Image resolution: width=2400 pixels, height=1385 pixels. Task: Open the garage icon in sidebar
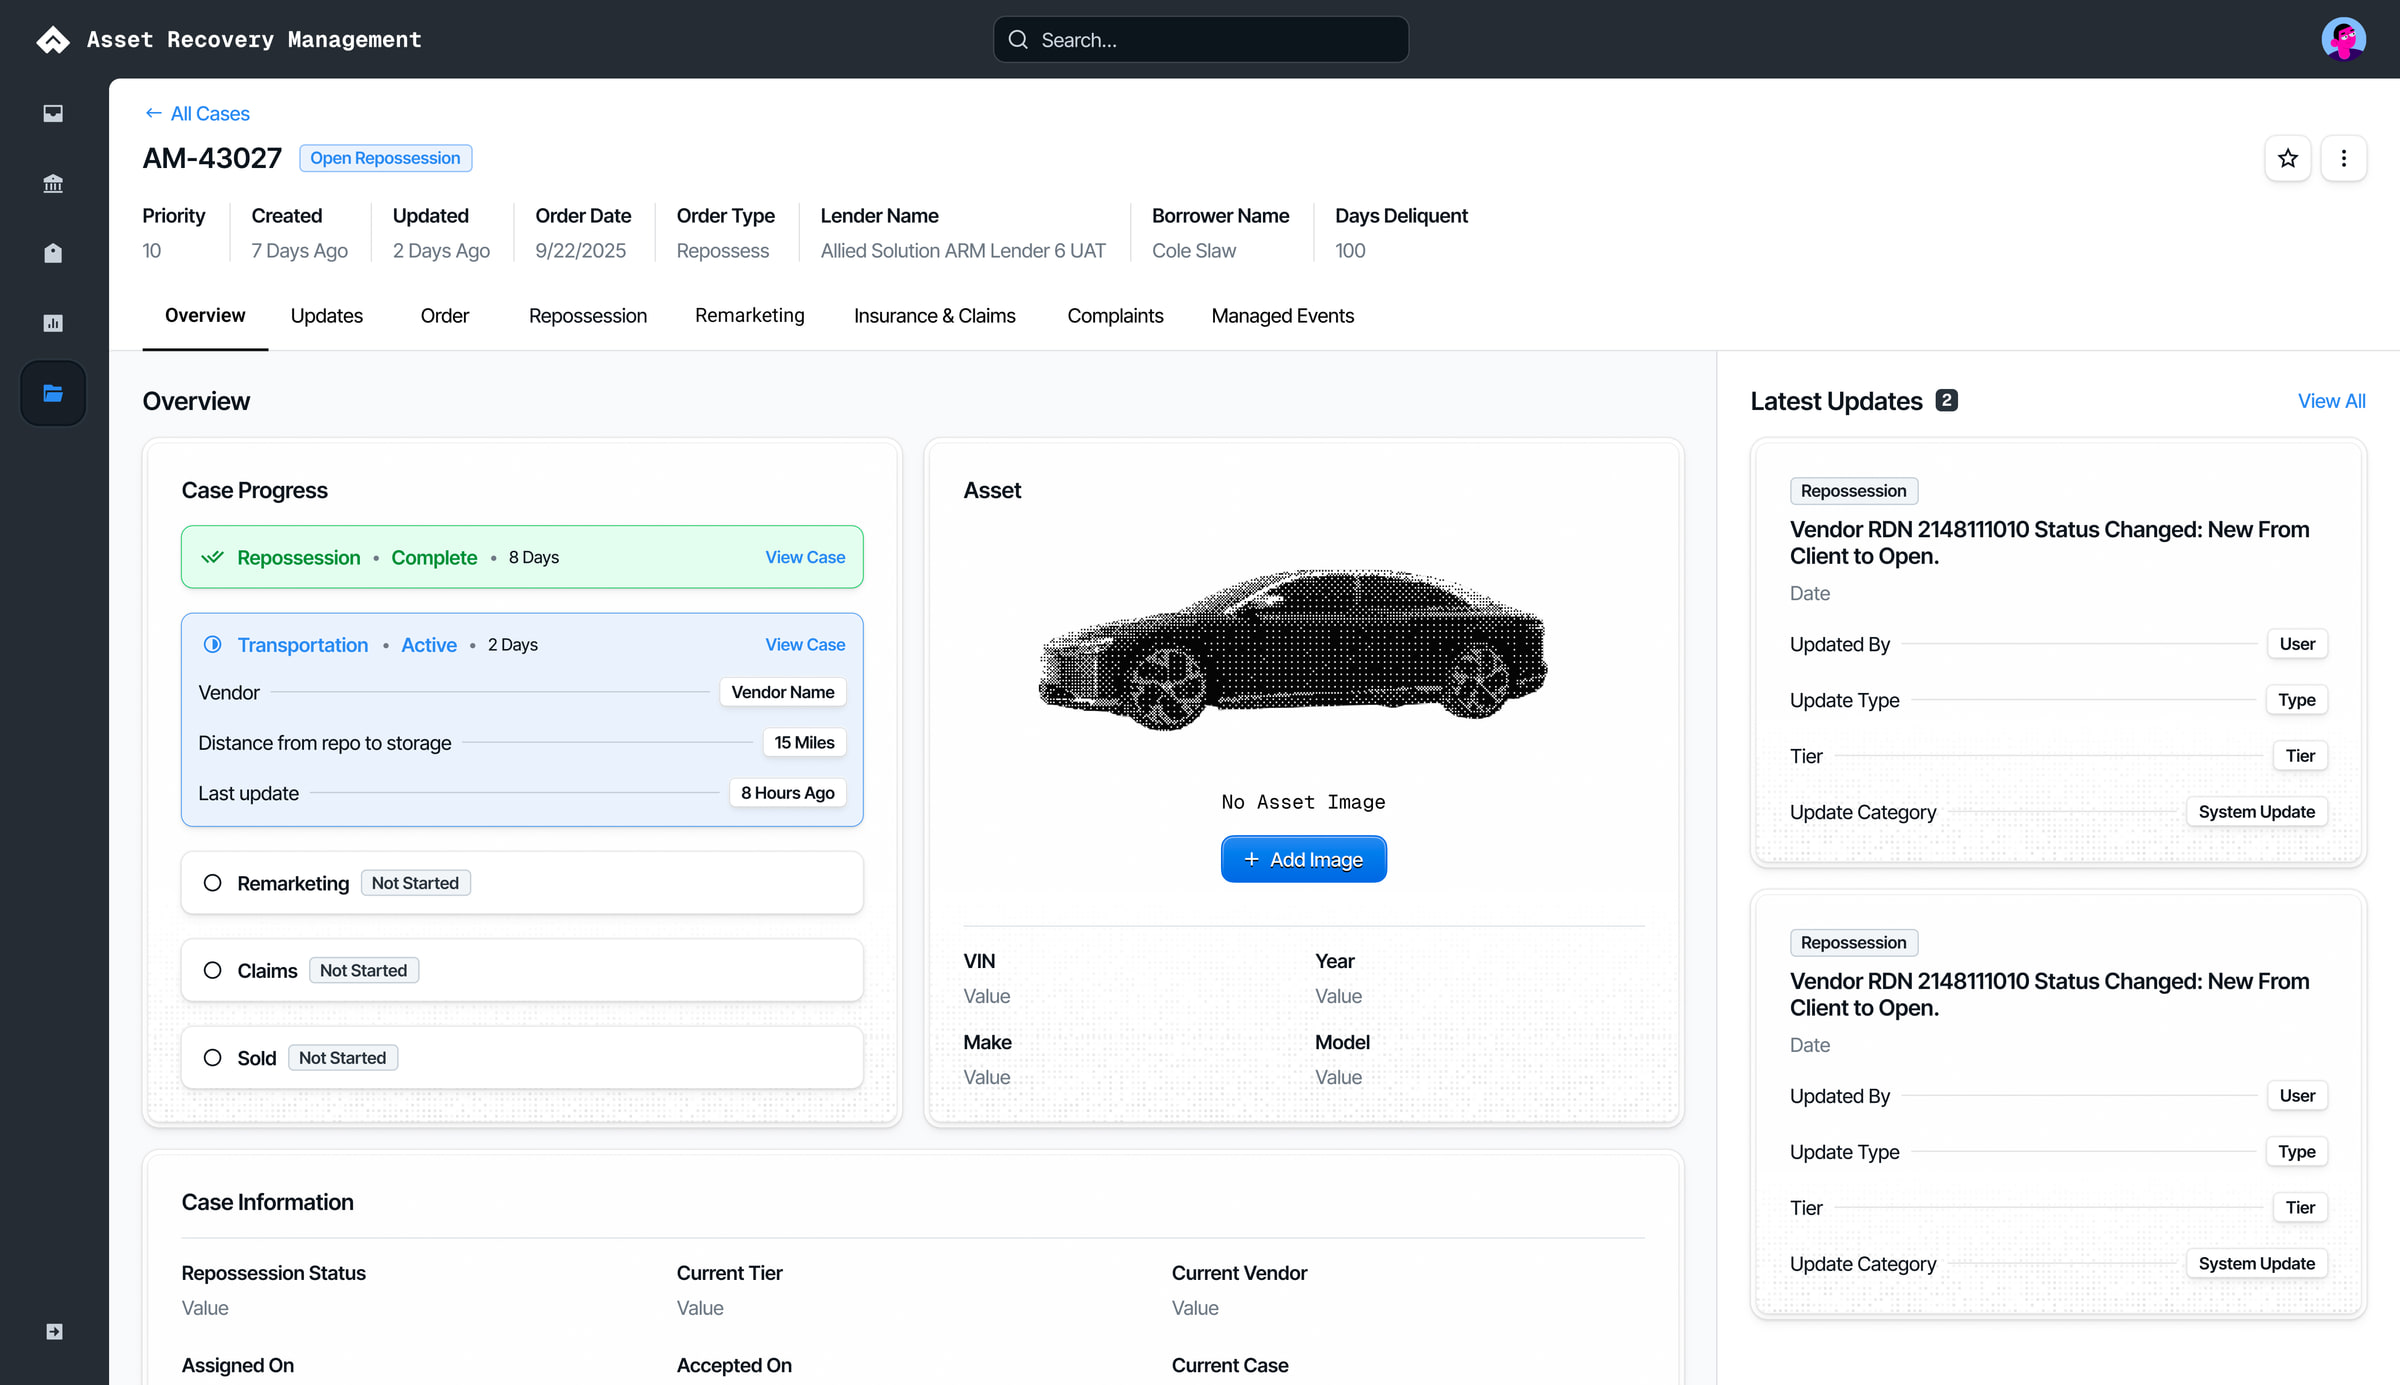click(x=53, y=253)
